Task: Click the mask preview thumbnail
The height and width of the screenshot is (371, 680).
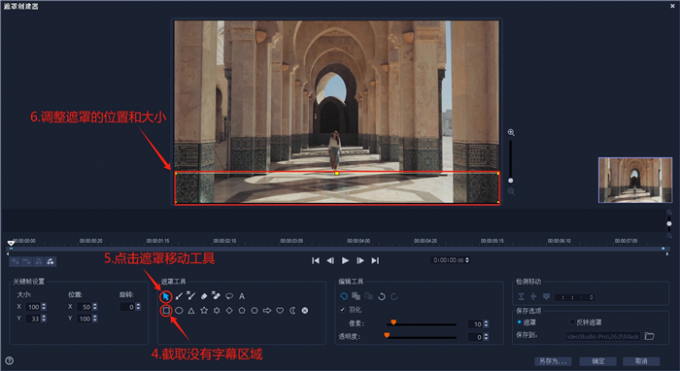Action: [x=635, y=180]
